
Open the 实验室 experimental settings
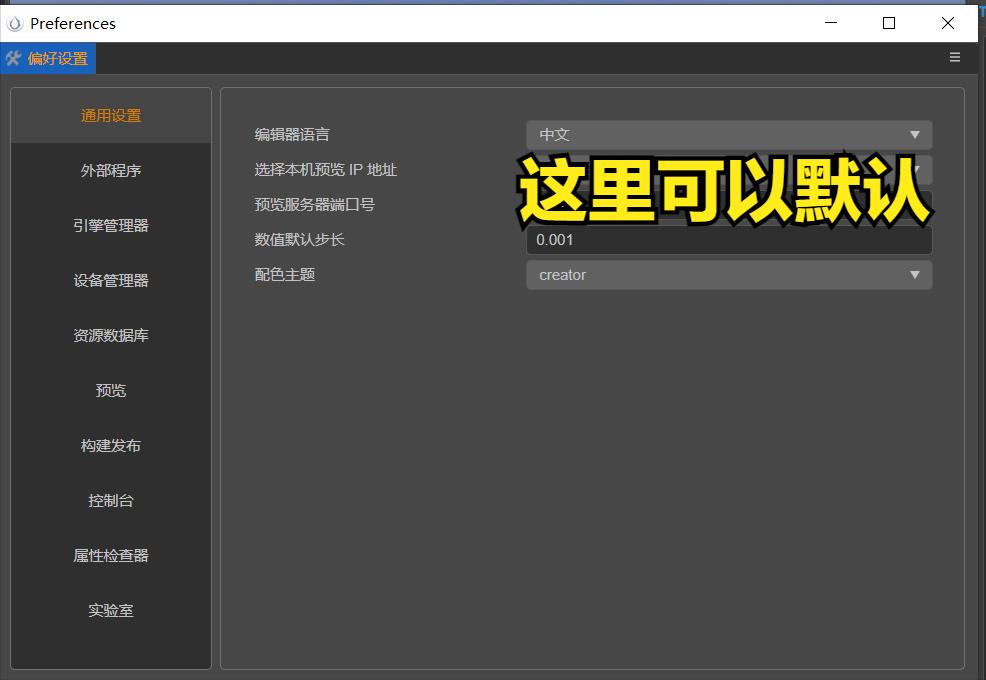[110, 610]
